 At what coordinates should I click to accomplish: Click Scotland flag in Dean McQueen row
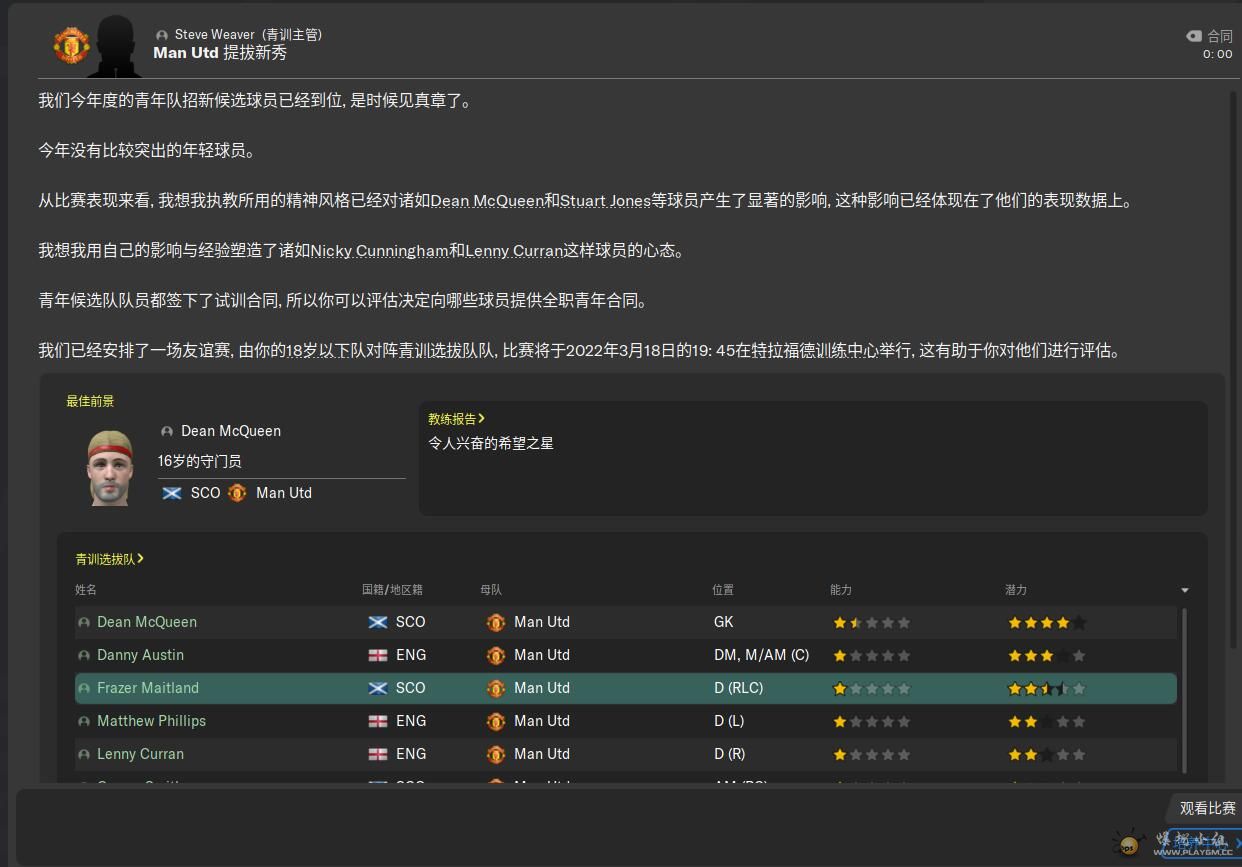pos(378,622)
